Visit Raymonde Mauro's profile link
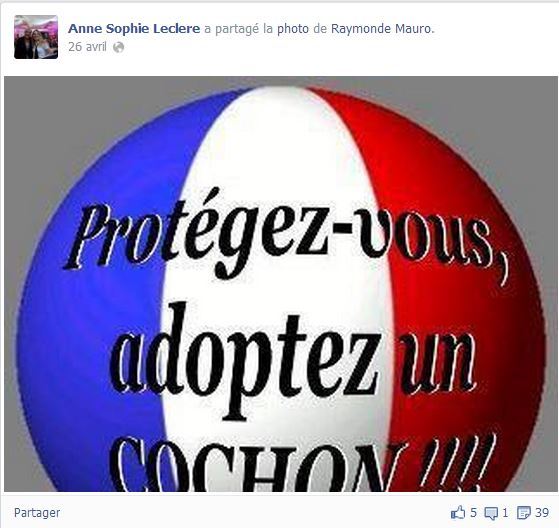Image resolution: width=559 pixels, height=528 pixels. [x=381, y=29]
